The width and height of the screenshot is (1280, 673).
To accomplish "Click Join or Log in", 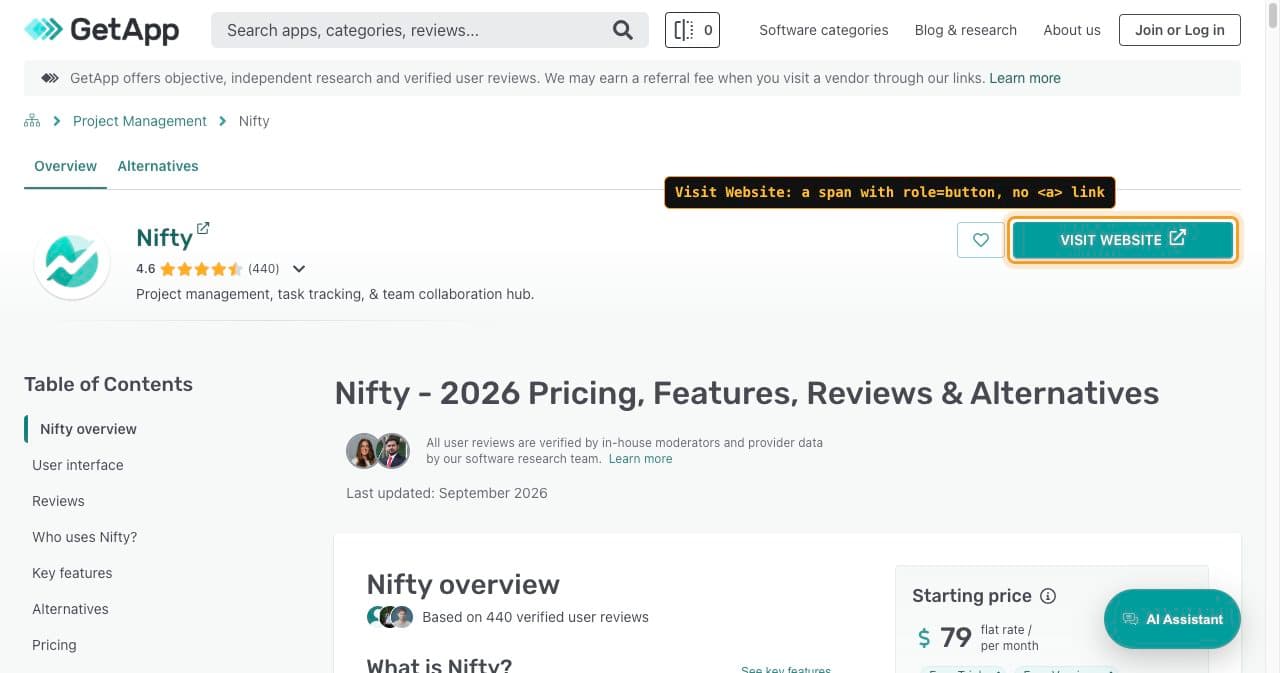I will (1180, 30).
